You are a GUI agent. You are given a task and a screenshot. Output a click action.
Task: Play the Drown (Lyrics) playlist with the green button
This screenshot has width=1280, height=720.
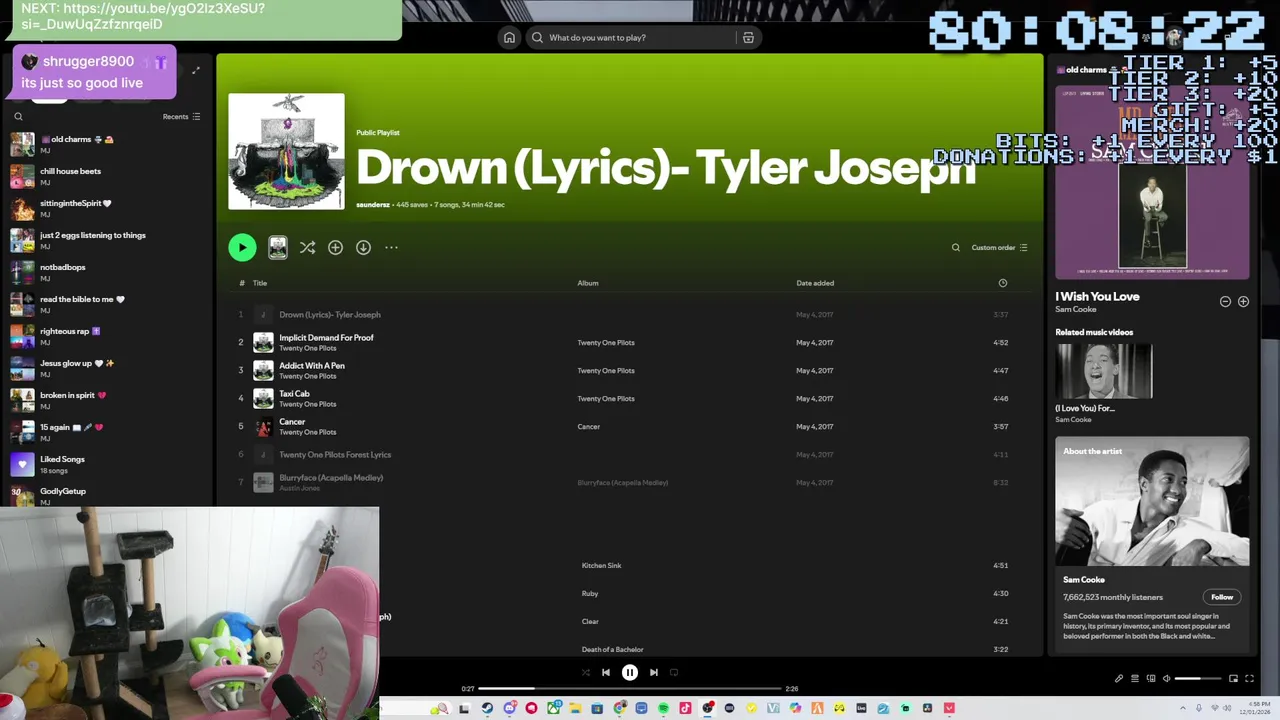242,247
